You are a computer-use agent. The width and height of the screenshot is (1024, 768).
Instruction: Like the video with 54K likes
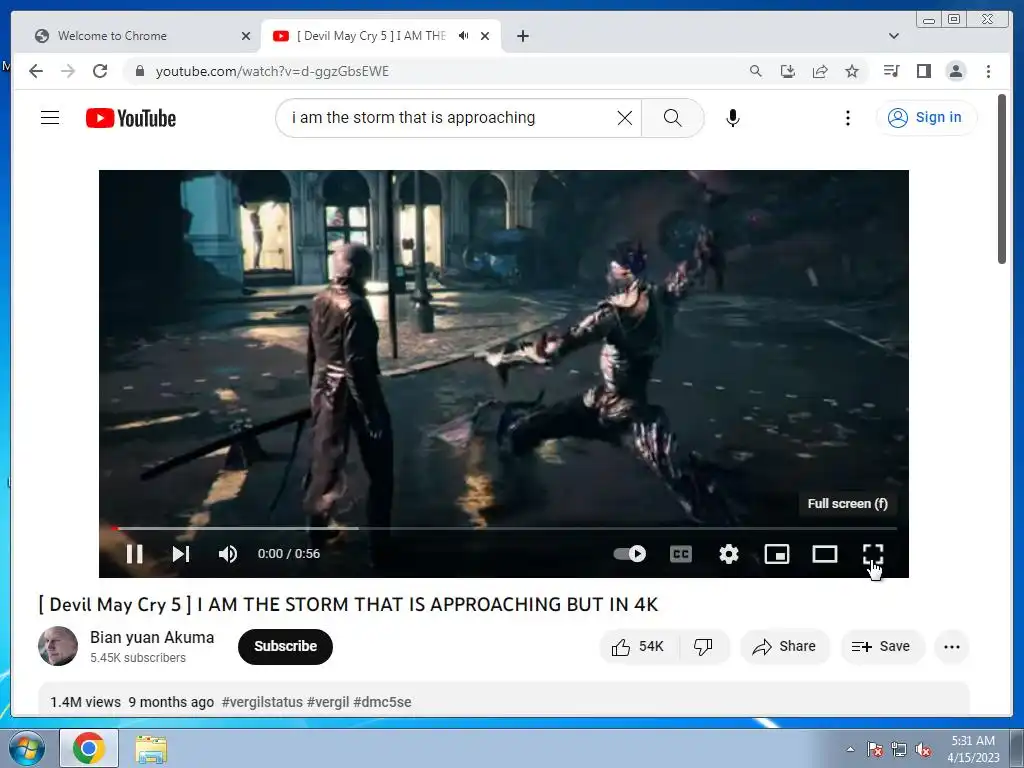click(x=639, y=647)
